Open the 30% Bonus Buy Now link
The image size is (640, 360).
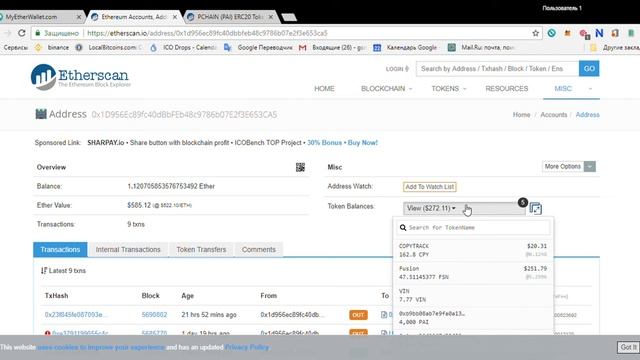(342, 142)
